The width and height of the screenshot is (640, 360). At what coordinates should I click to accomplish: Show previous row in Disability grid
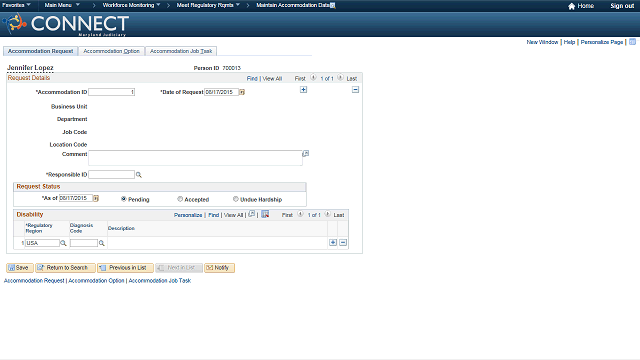click(x=300, y=214)
